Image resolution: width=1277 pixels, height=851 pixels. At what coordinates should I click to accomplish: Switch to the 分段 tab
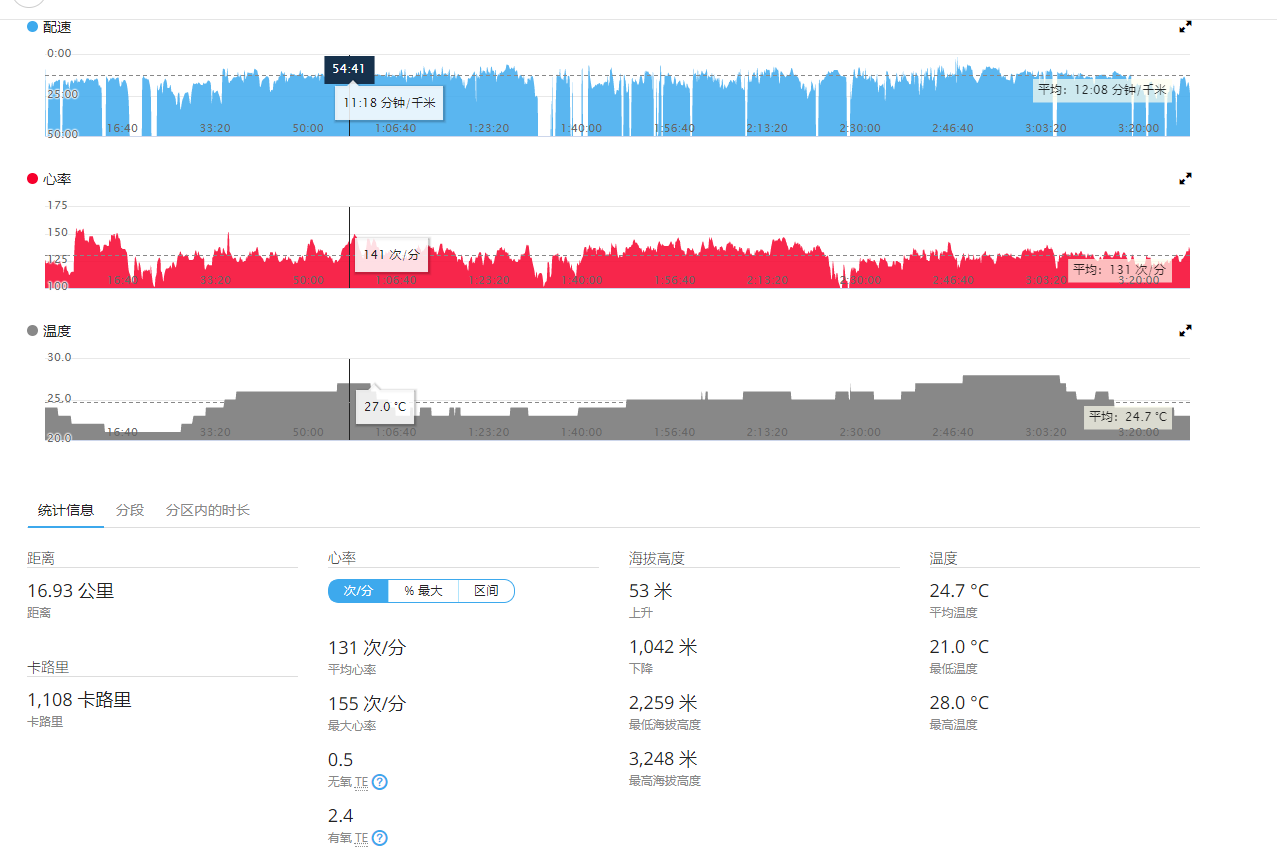130,510
